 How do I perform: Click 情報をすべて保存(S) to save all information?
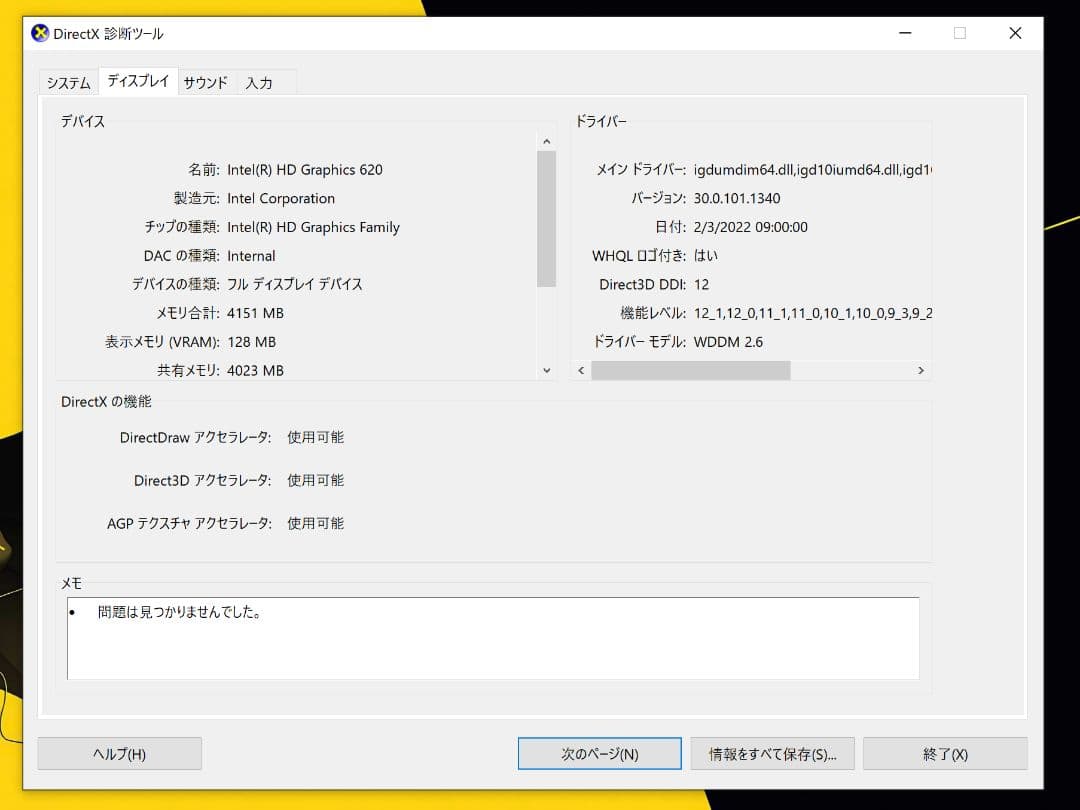pos(773,753)
